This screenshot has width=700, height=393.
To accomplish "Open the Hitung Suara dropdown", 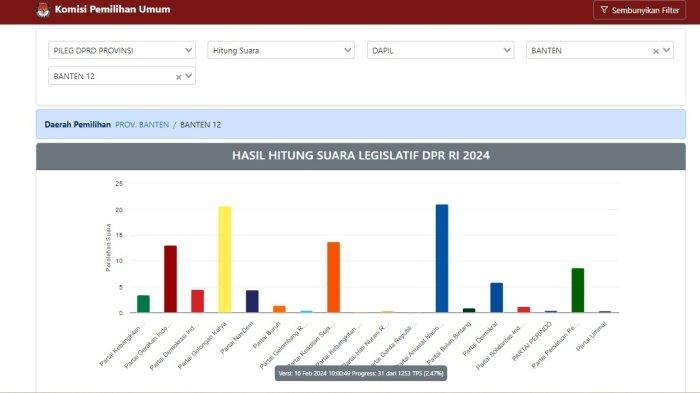I will pos(281,50).
